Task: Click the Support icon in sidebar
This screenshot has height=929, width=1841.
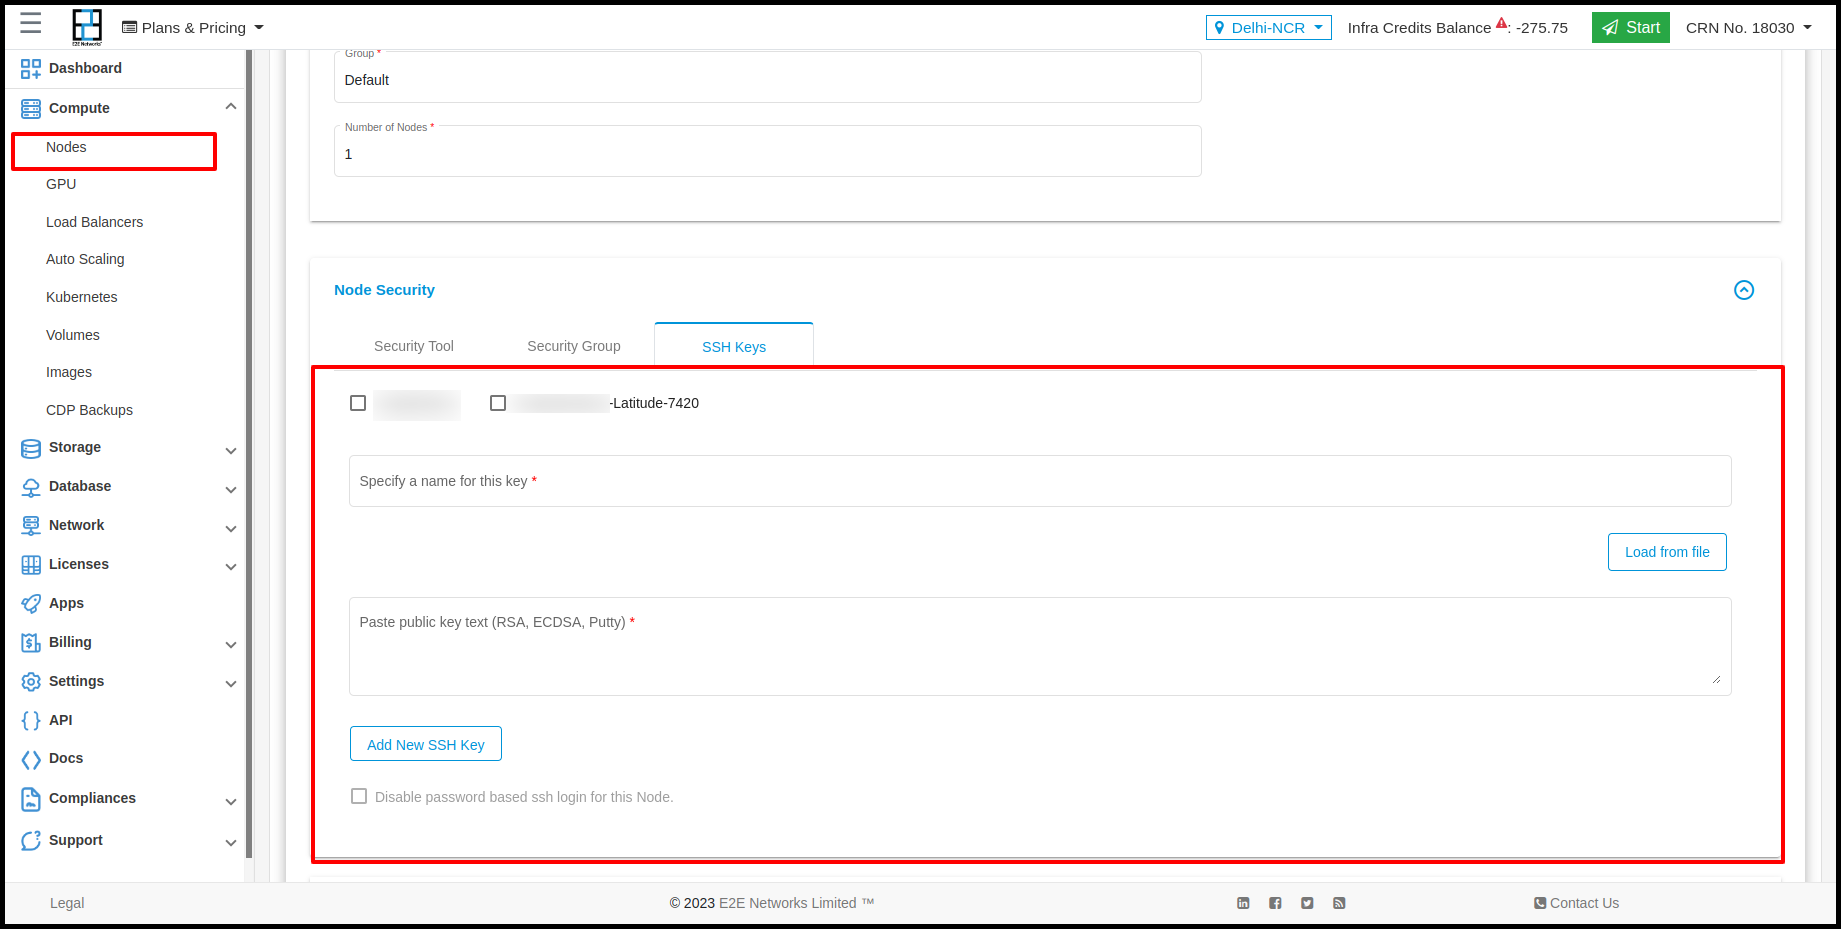Action: click(x=31, y=841)
